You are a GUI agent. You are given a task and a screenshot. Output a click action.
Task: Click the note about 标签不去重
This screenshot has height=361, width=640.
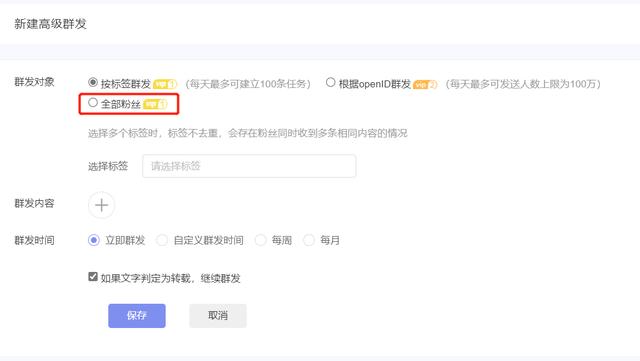(x=247, y=133)
